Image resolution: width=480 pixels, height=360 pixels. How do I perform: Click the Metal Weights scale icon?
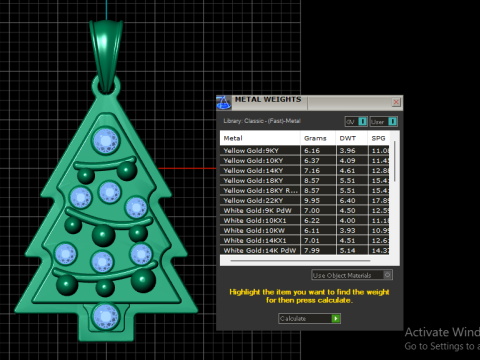[x=224, y=103]
